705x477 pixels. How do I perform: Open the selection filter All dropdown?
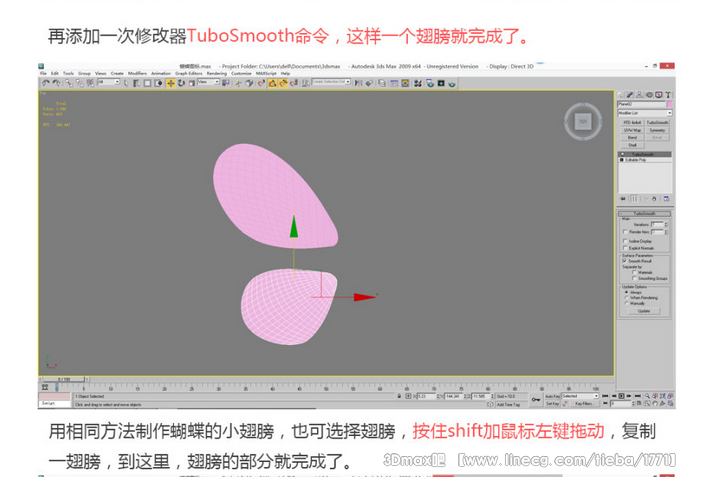109,82
